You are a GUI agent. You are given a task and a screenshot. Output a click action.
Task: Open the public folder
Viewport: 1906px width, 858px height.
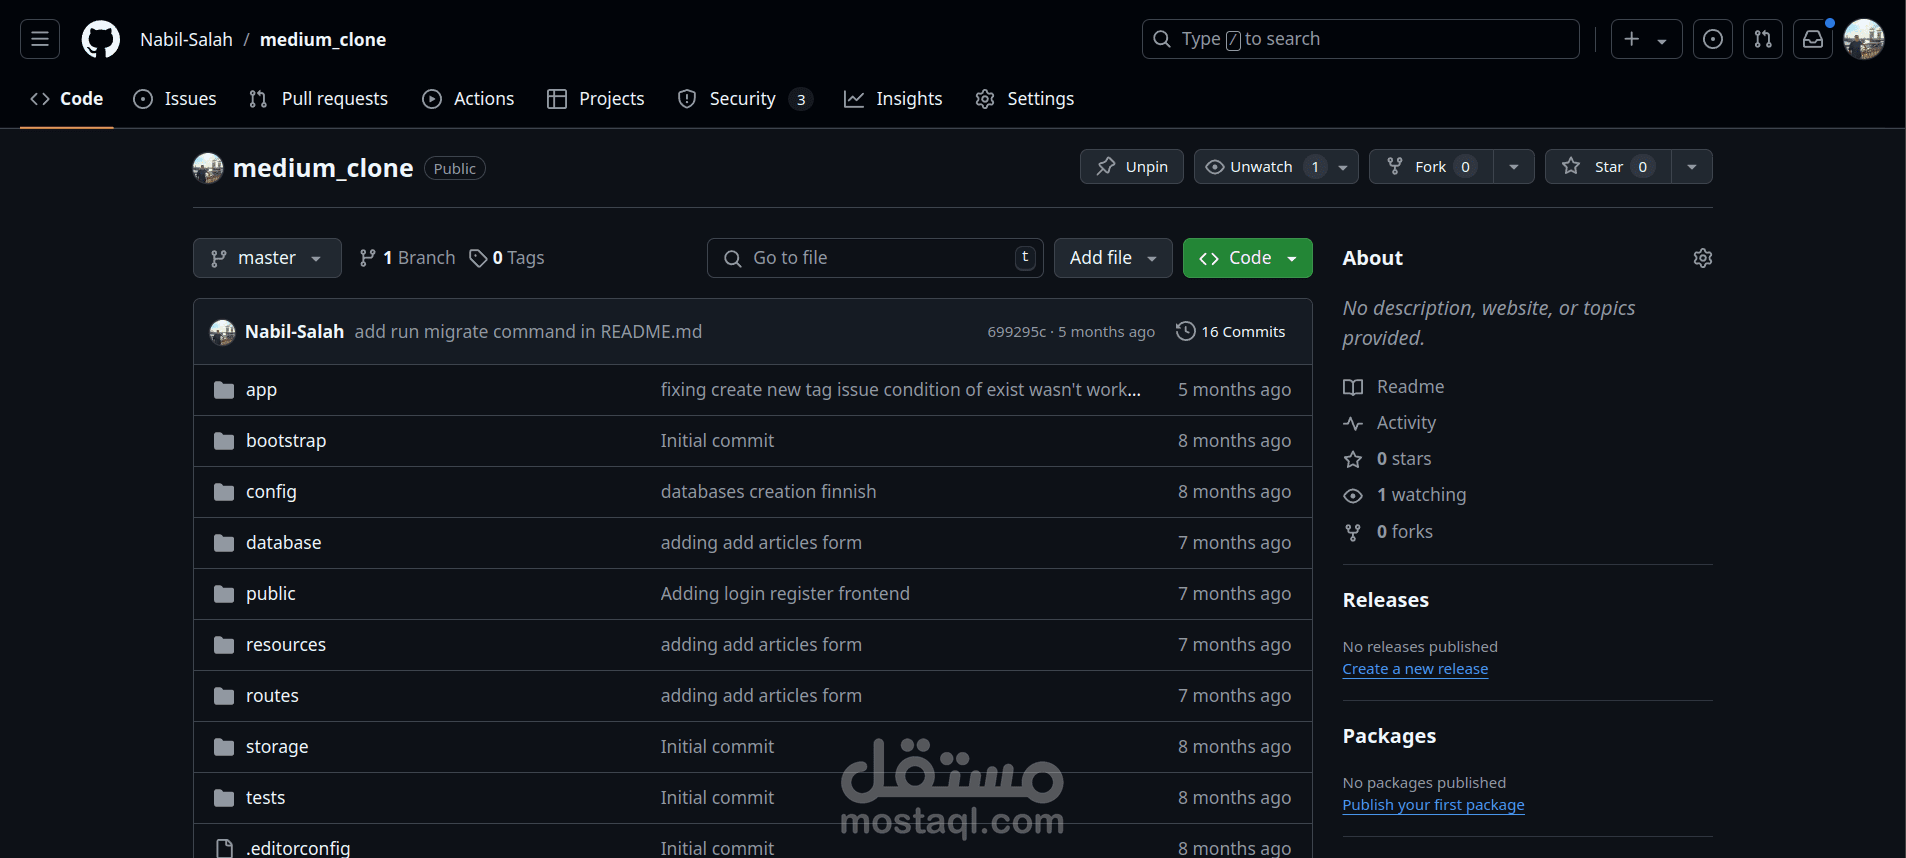tap(271, 594)
